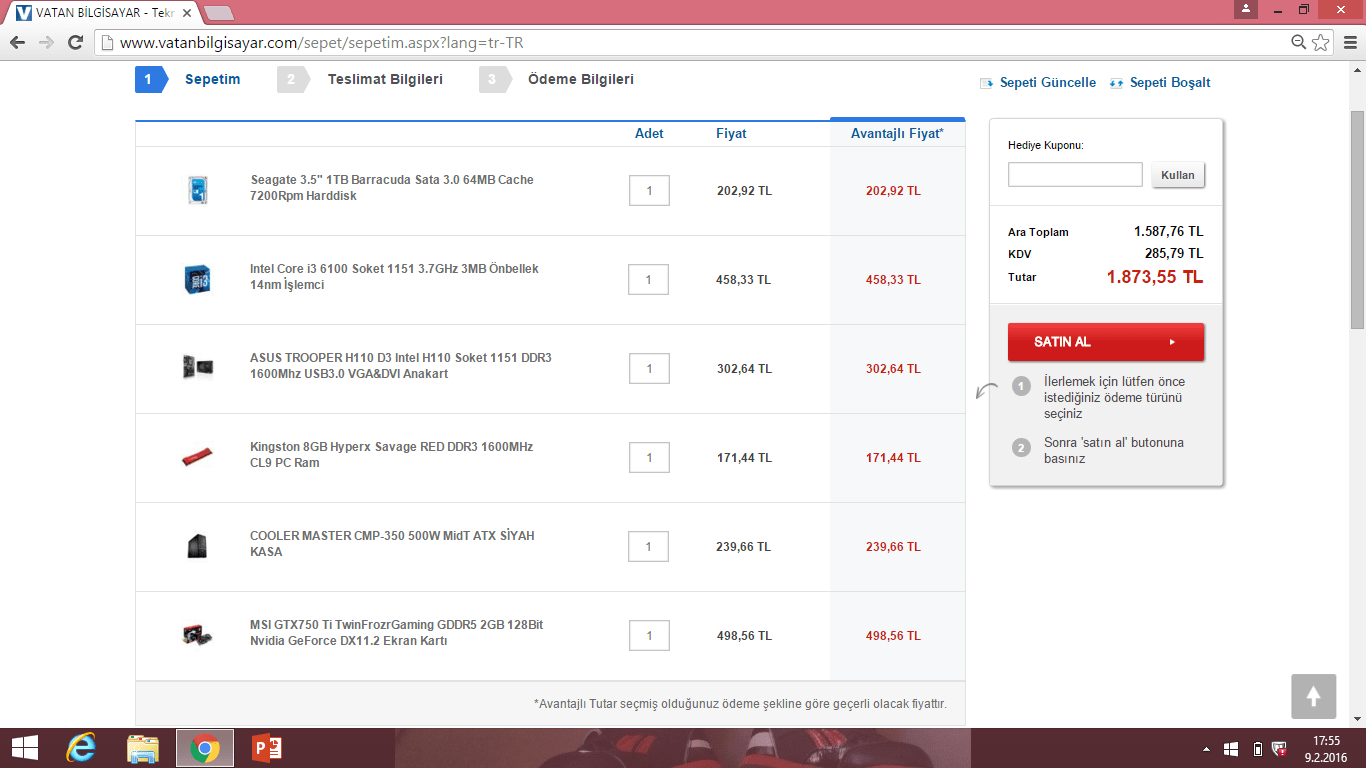Click the red 458,33 TL advantaged price
Viewport: 1366px width, 768px height.
tap(893, 280)
